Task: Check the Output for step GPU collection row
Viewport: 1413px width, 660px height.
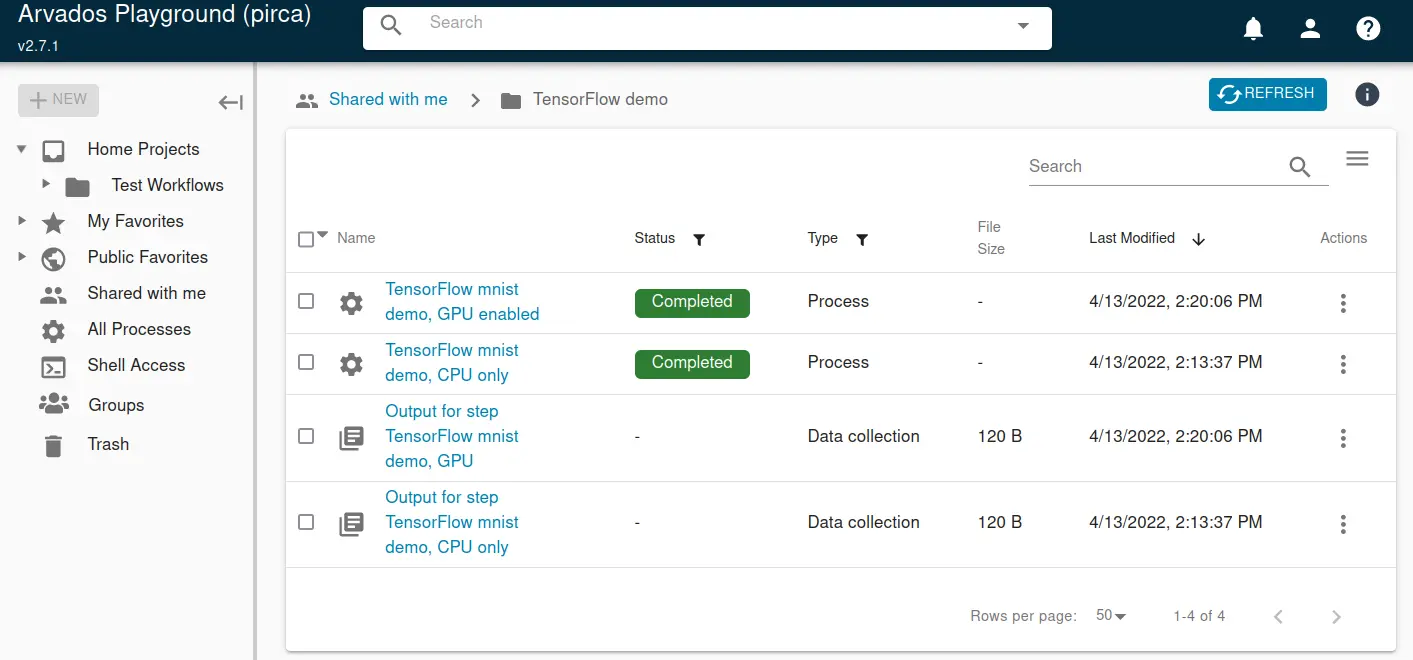Action: [x=306, y=436]
